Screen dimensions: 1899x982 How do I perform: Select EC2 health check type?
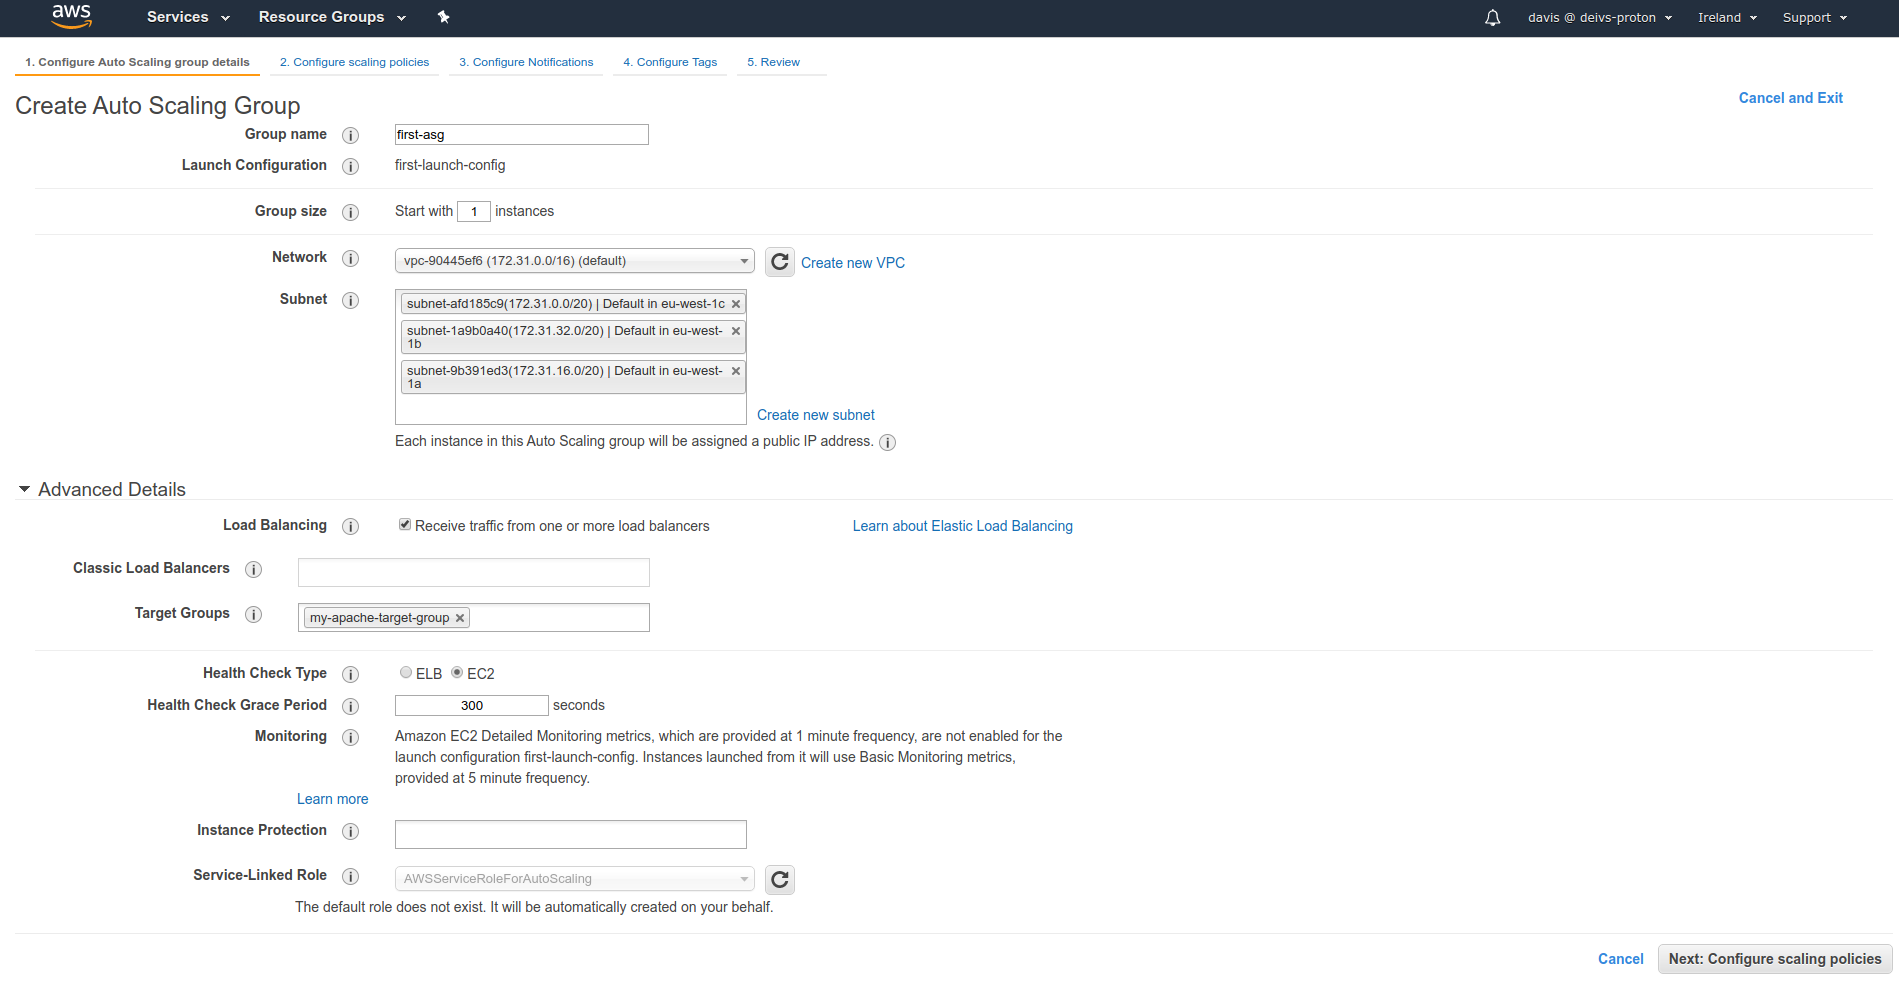[457, 672]
